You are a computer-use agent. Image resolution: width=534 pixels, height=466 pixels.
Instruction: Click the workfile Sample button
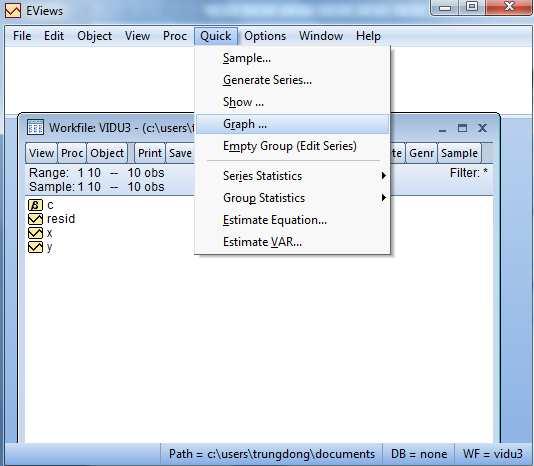coord(459,153)
